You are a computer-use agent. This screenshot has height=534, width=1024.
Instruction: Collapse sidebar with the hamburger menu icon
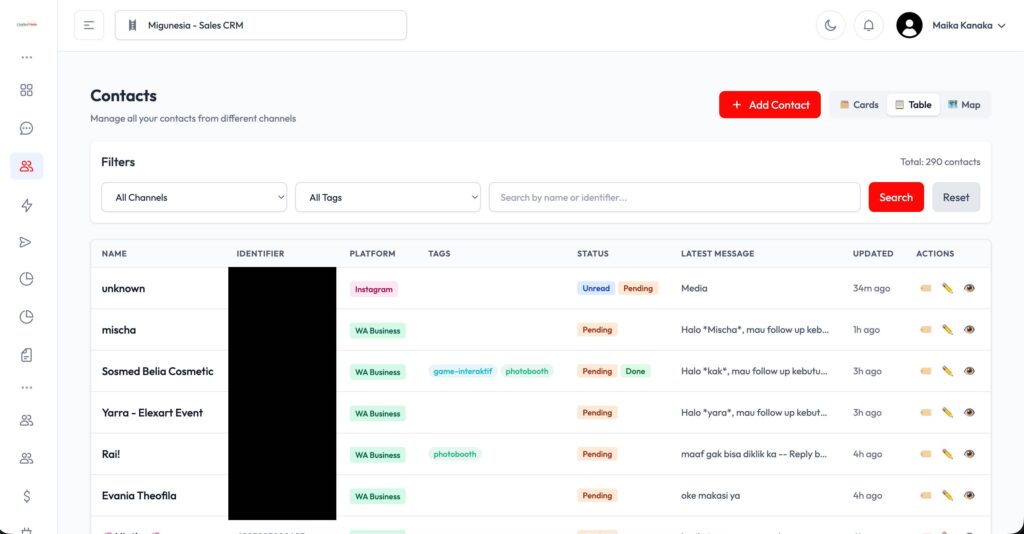89,25
